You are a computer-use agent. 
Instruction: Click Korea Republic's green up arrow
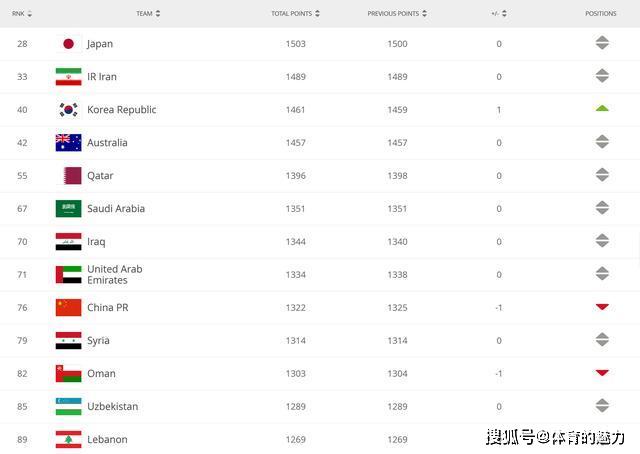pos(602,108)
